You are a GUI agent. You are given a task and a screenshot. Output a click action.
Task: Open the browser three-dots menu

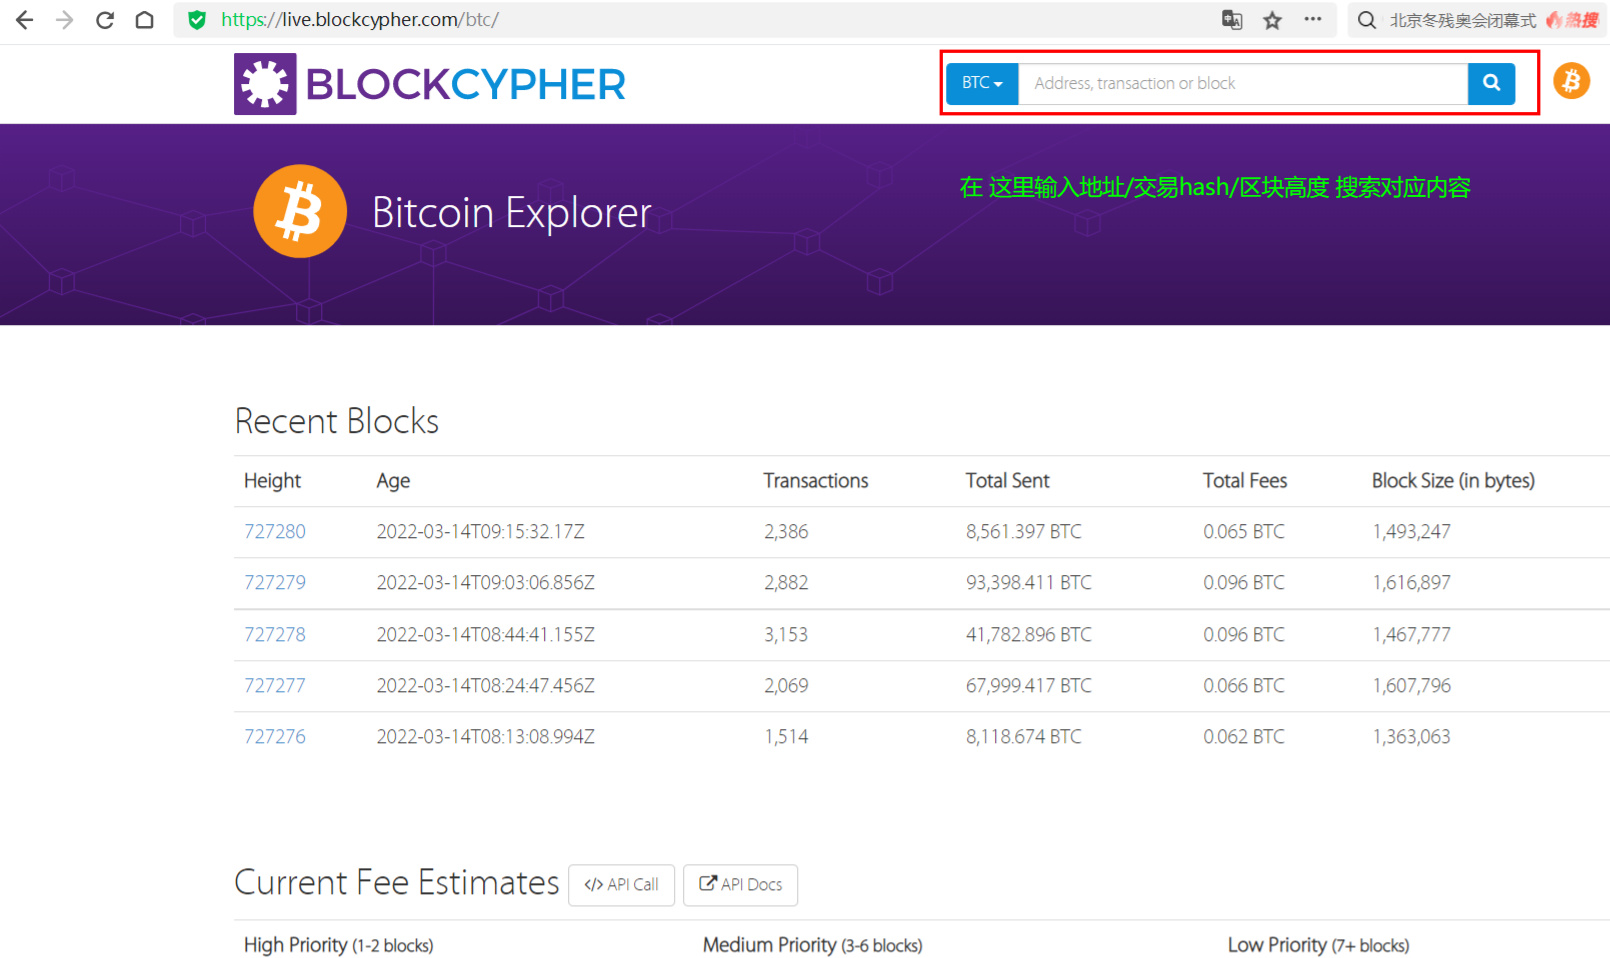(1313, 19)
